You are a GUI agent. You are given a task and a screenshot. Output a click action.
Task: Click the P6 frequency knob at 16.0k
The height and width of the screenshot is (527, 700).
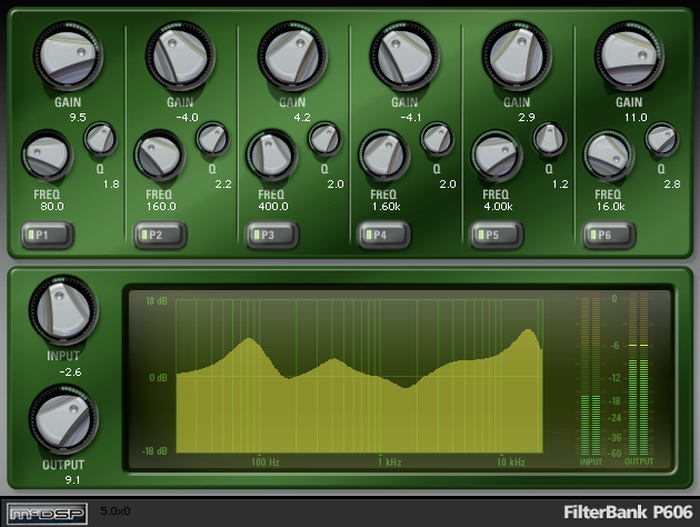pyautogui.click(x=608, y=156)
